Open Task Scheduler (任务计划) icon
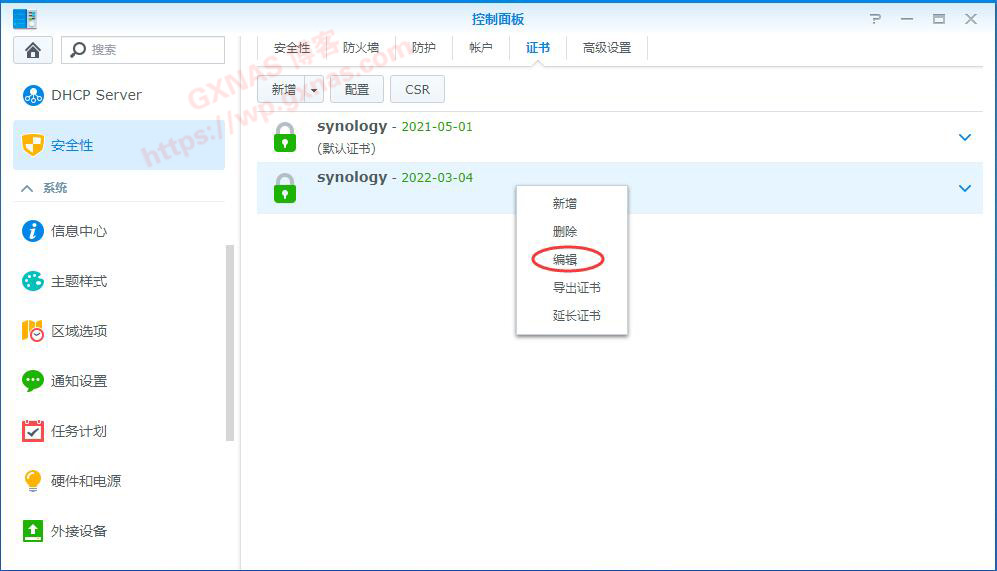Image resolution: width=997 pixels, height=571 pixels. tap(33, 431)
